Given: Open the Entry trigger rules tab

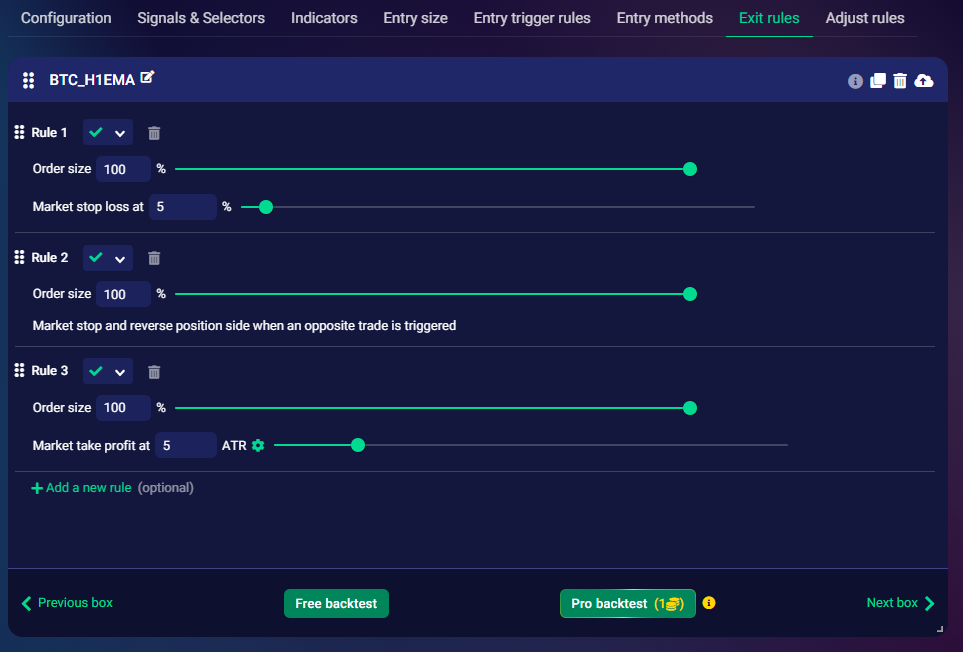Looking at the screenshot, I should 532,18.
